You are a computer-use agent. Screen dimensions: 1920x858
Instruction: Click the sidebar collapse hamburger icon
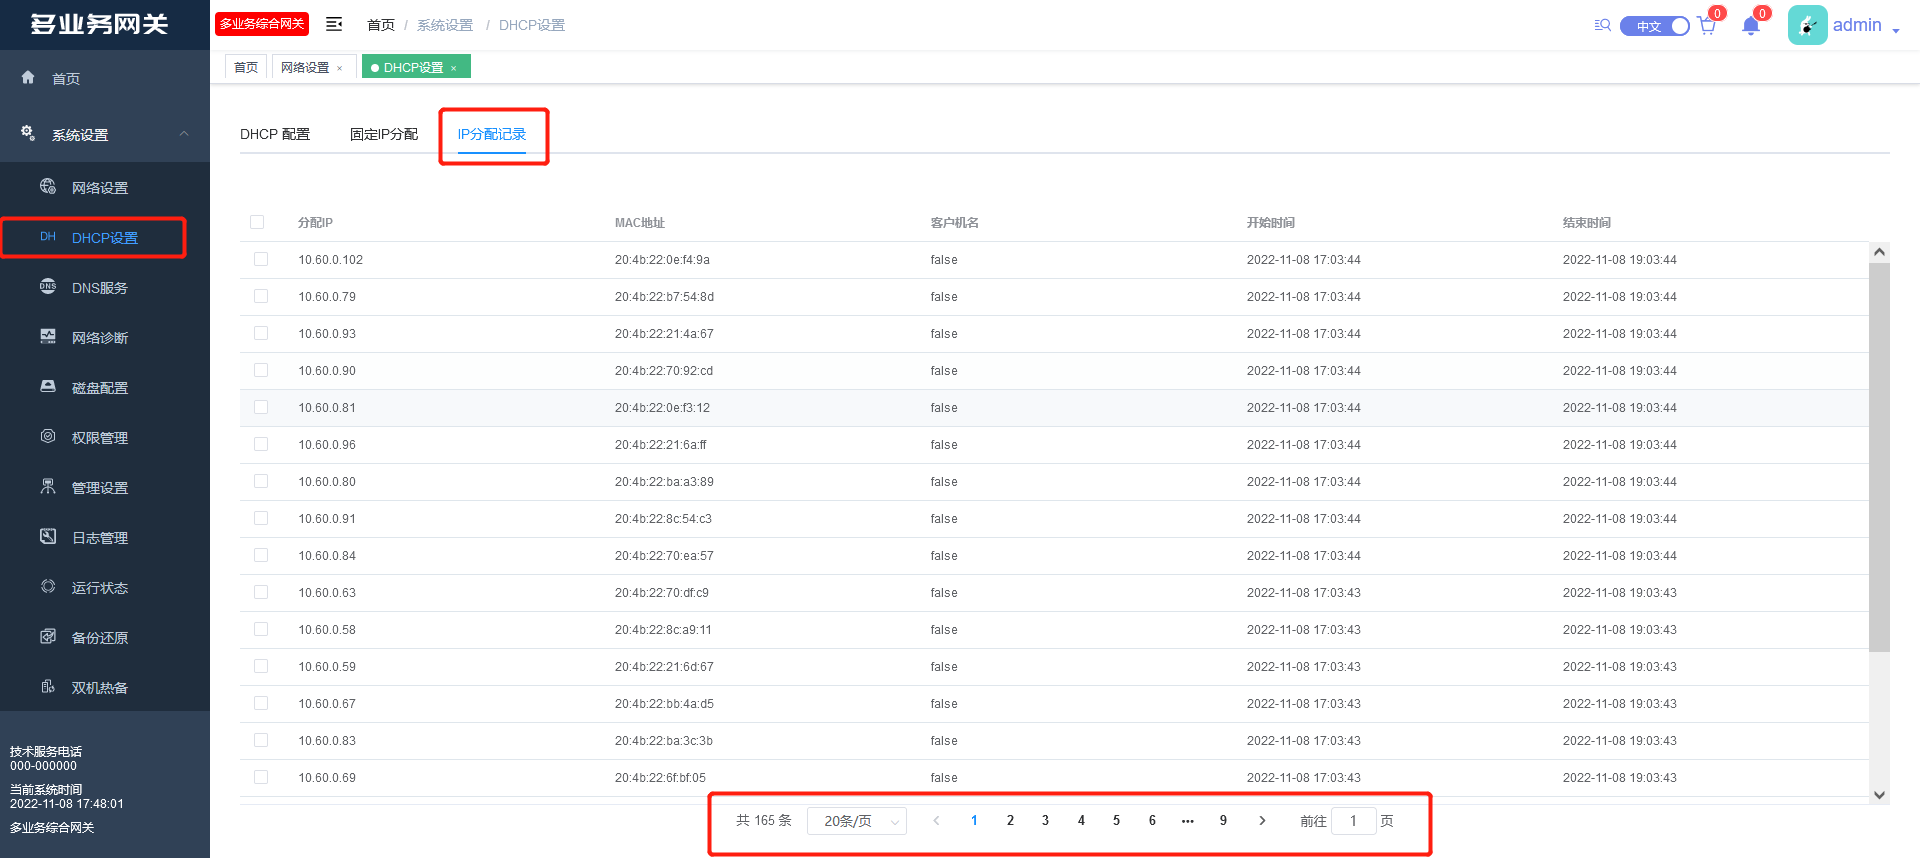[334, 24]
